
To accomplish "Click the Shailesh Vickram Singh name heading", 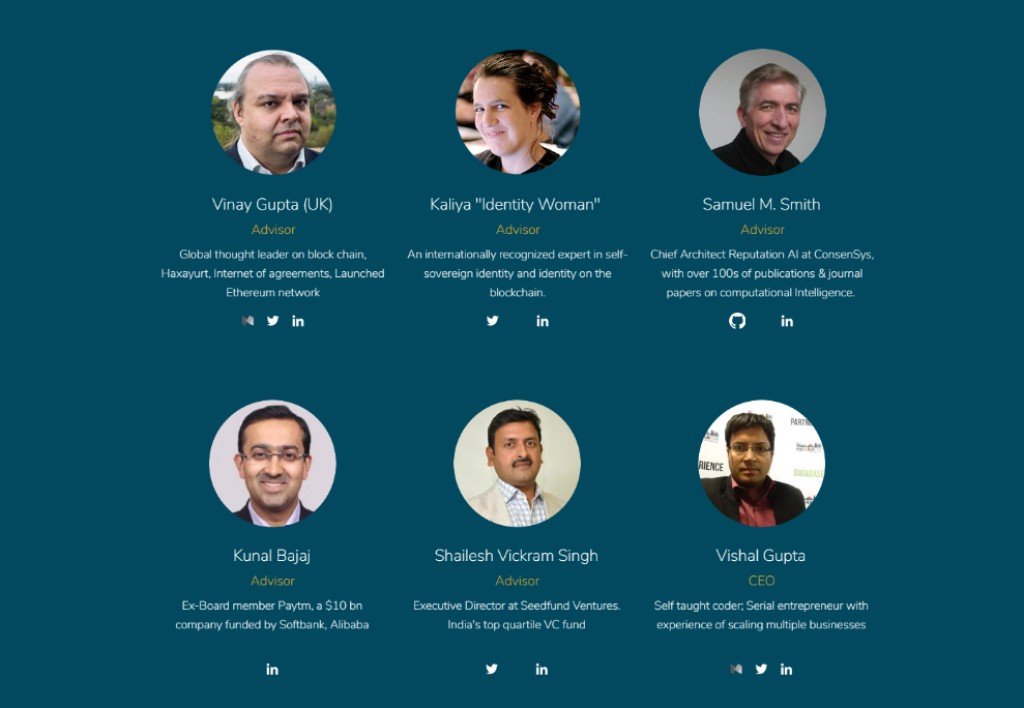I will pyautogui.click(x=517, y=555).
